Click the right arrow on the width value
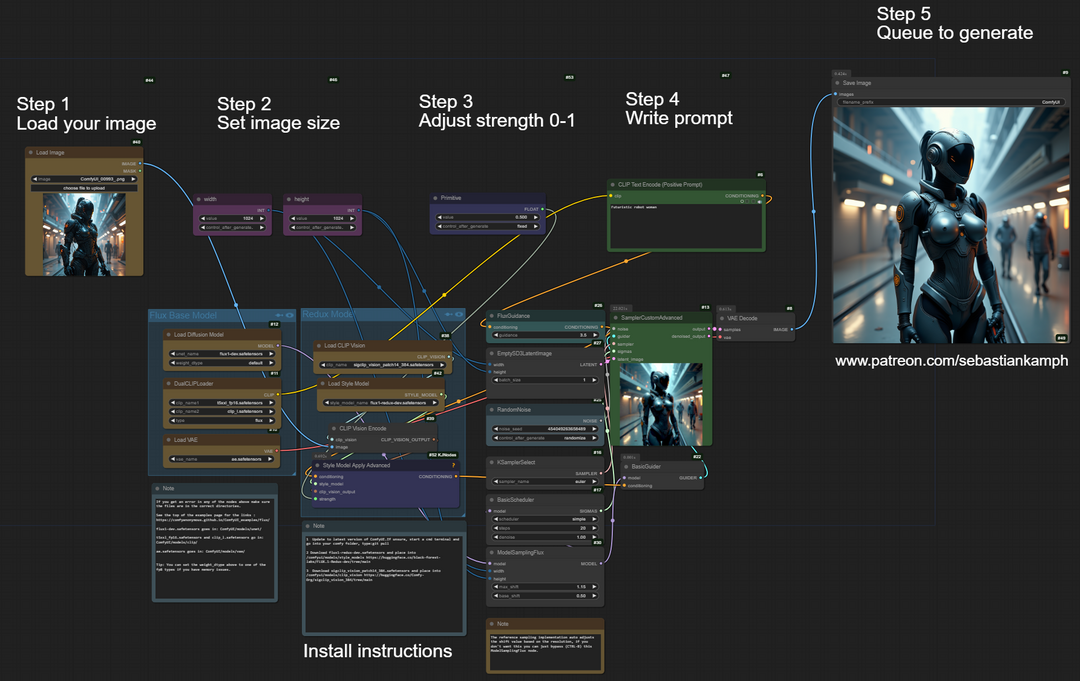 point(268,217)
